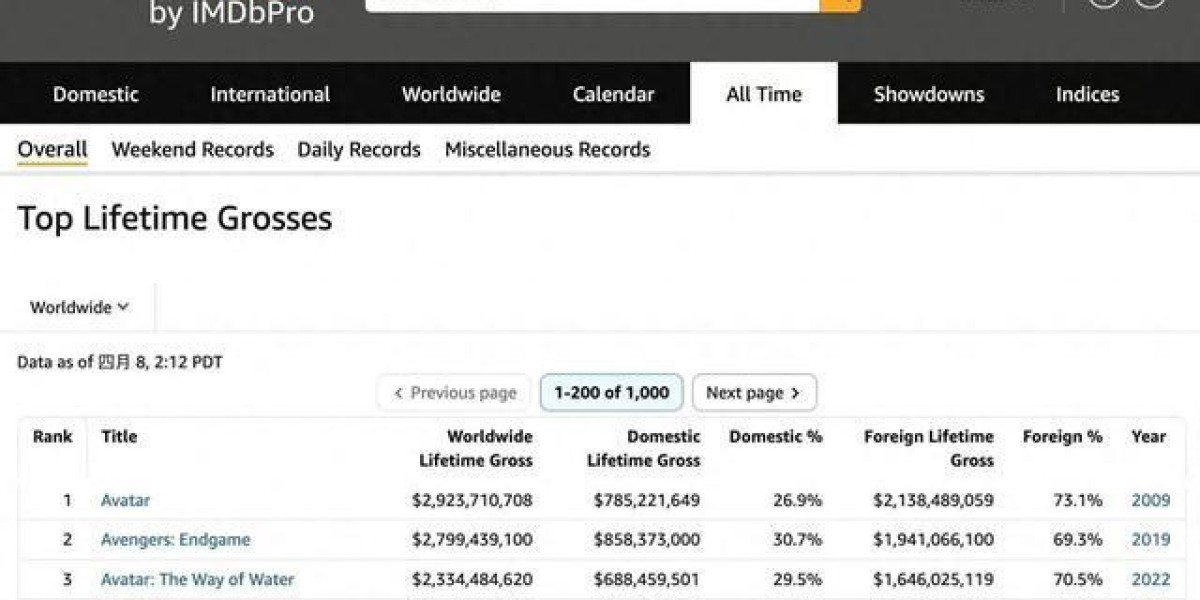This screenshot has width=1200, height=600.
Task: Click the Previous page button
Action: 455,393
